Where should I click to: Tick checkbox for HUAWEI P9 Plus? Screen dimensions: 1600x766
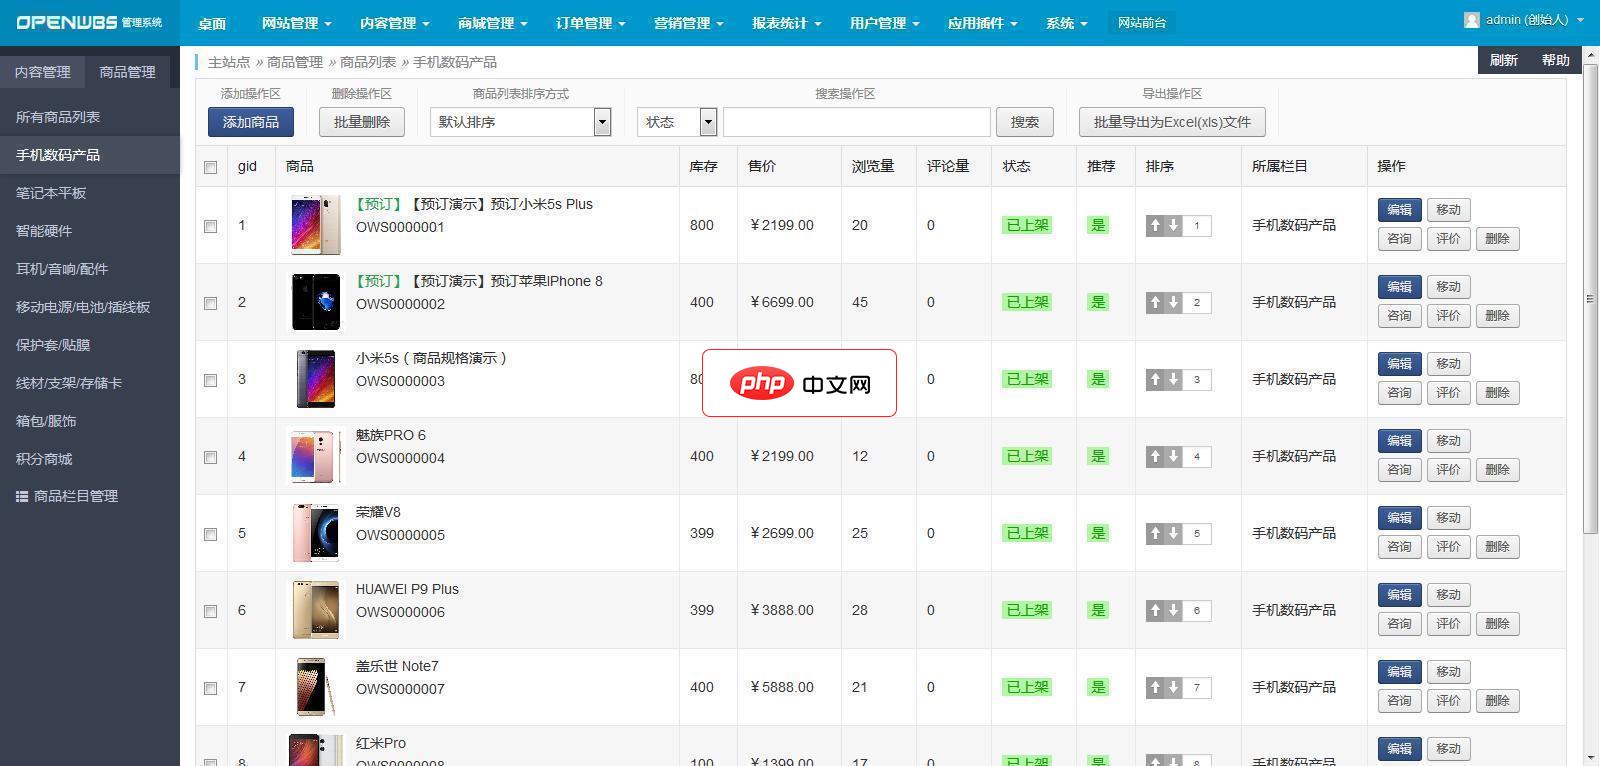[x=210, y=611]
